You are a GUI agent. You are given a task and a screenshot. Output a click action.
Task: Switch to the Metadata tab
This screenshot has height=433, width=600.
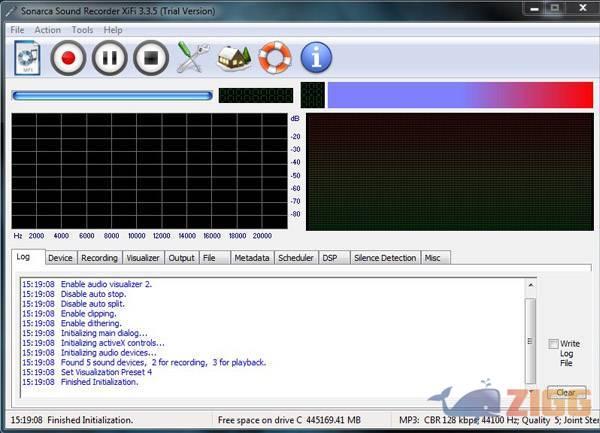tap(252, 258)
